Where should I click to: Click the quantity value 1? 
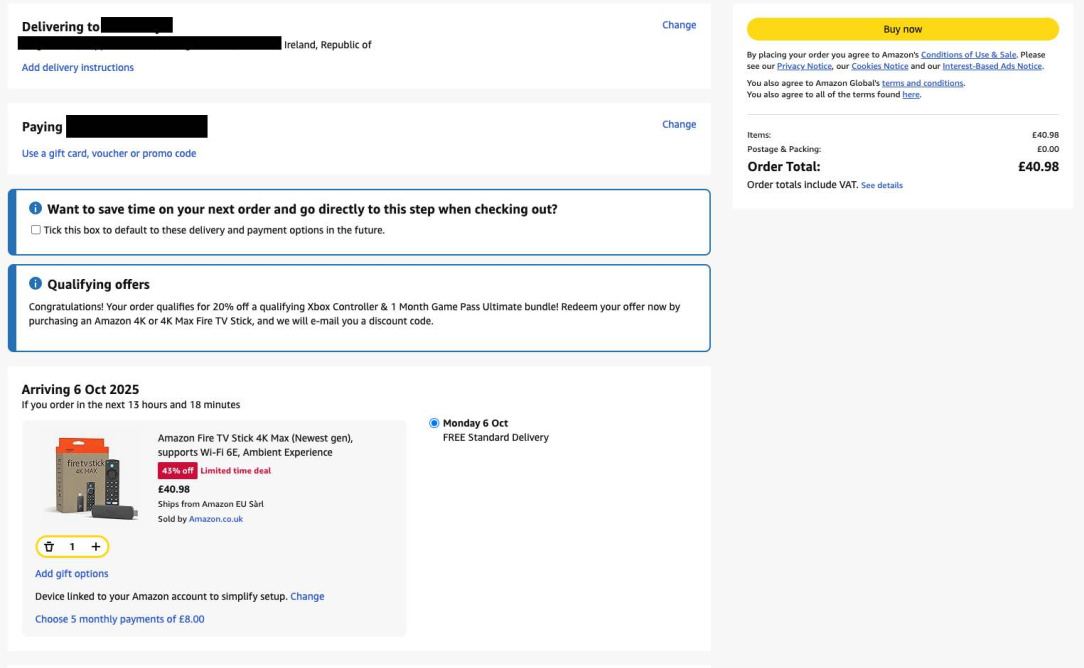click(72, 546)
